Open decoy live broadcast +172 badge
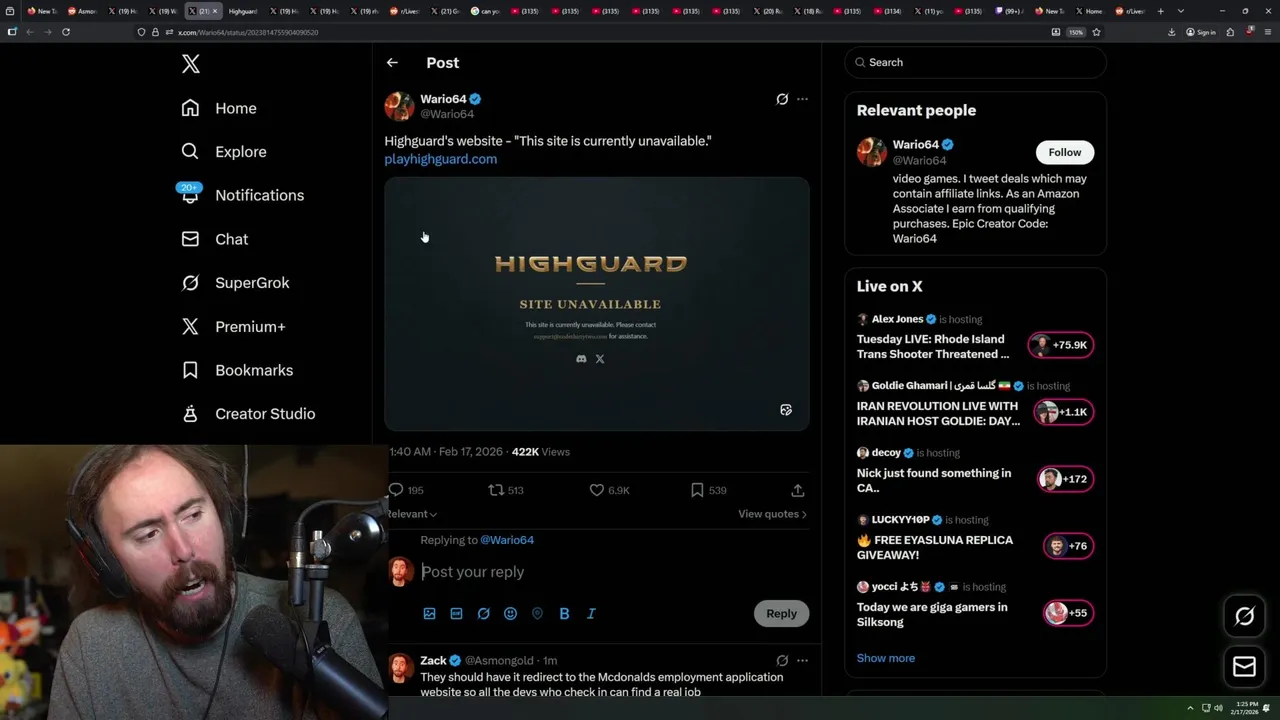This screenshot has width=1280, height=720. point(1065,479)
